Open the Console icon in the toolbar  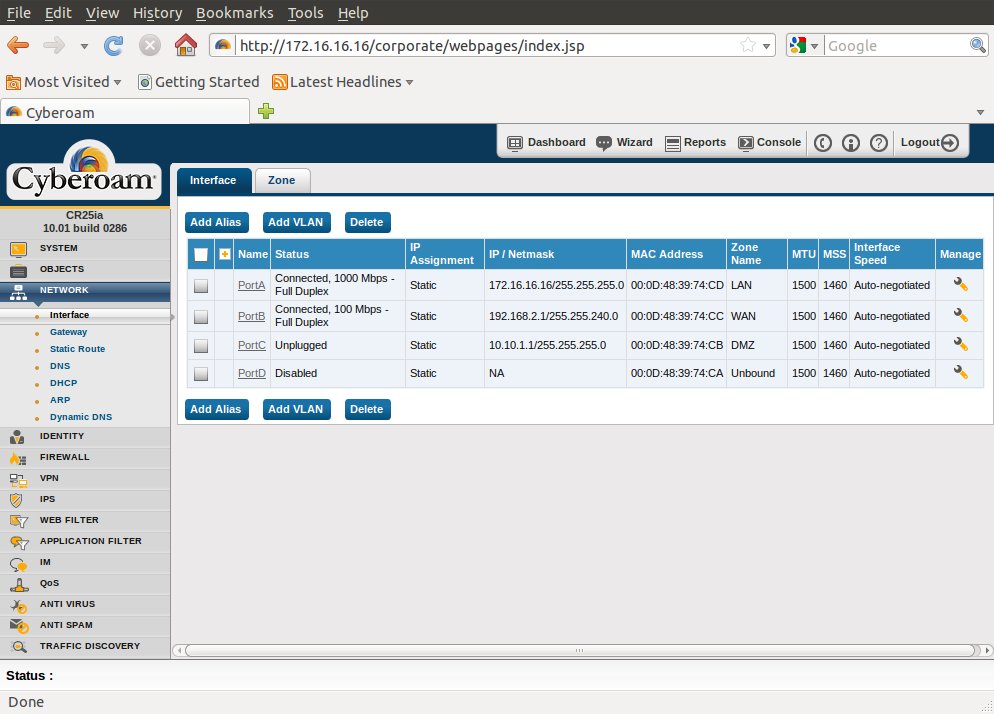[x=769, y=142]
